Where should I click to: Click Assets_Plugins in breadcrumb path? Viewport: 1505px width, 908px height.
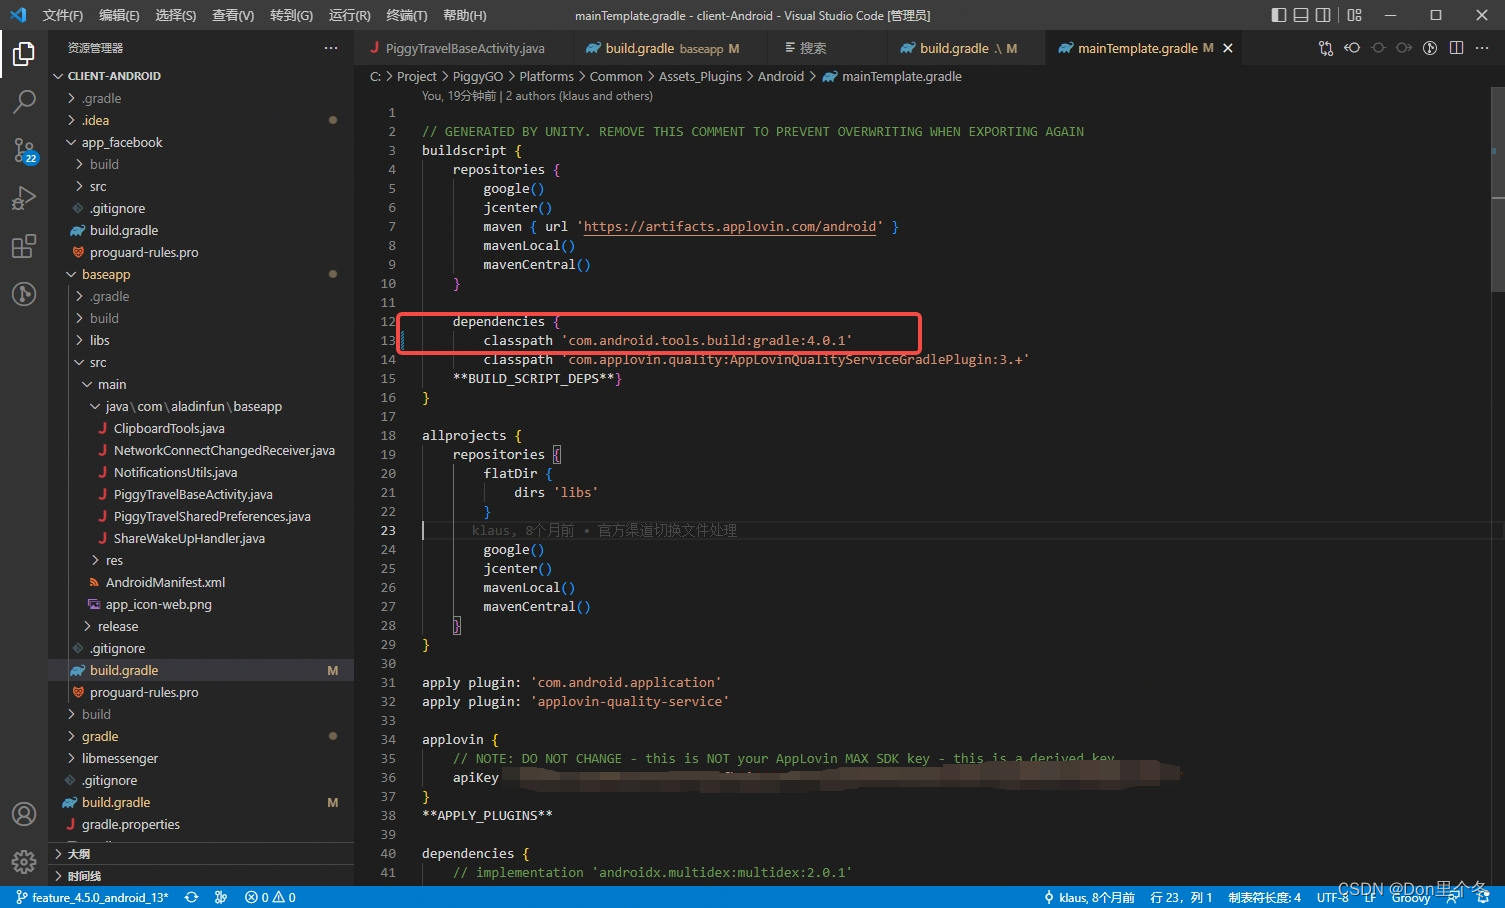coord(700,76)
